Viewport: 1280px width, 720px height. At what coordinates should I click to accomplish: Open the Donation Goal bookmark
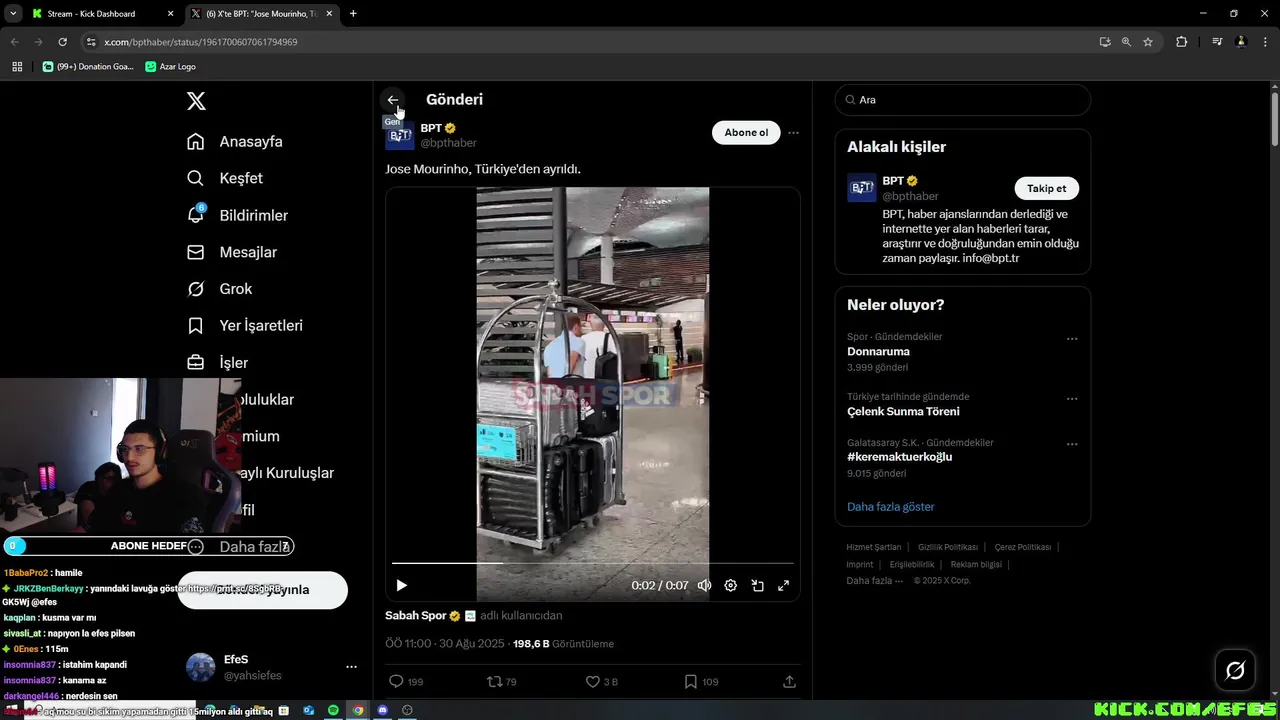[88, 67]
